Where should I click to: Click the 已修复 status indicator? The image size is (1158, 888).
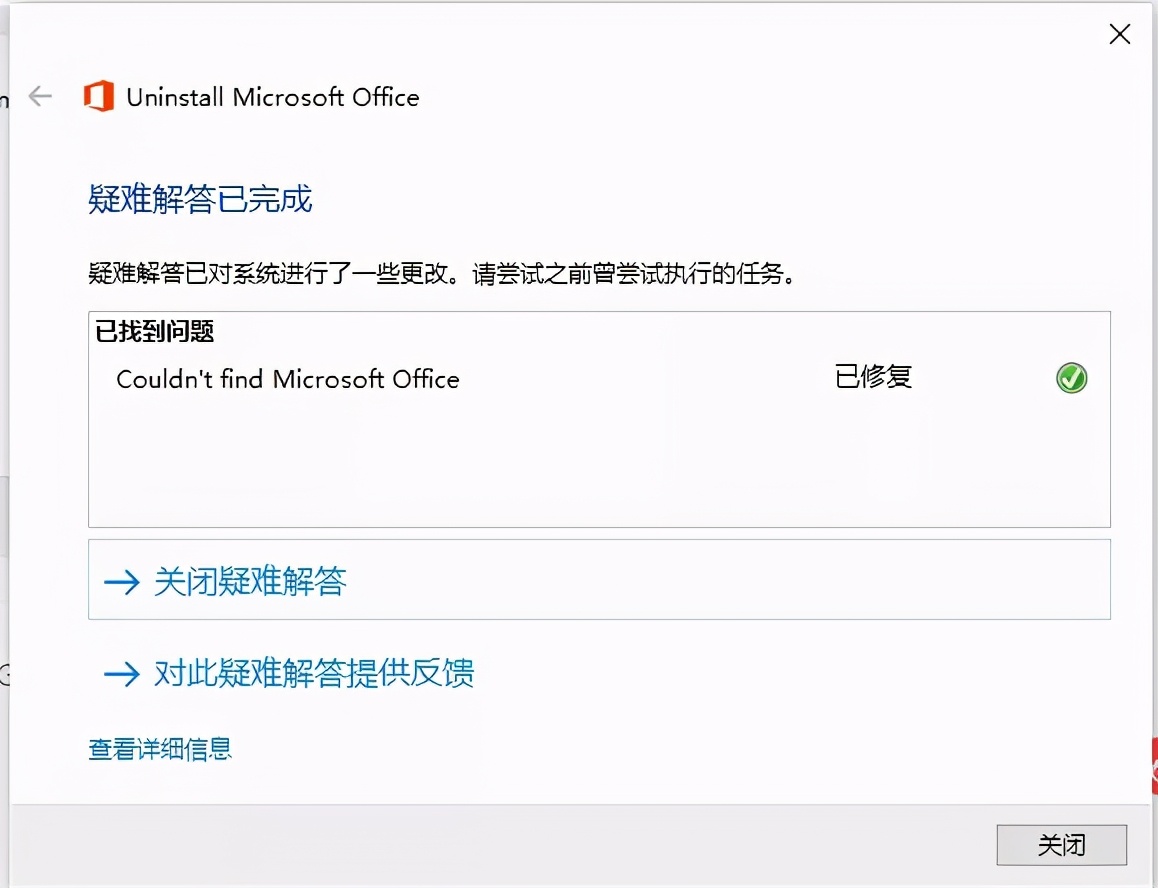[x=872, y=378]
